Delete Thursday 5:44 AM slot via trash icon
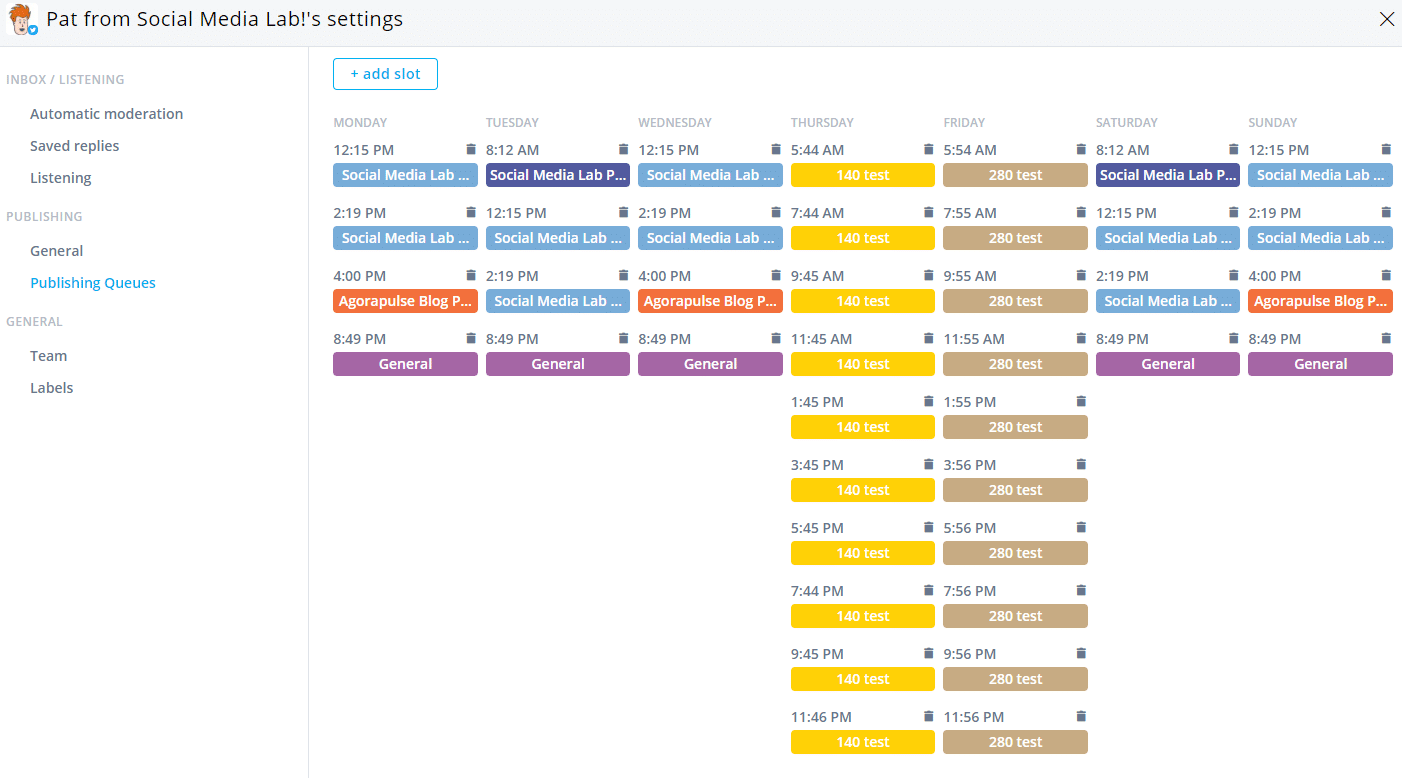Viewport: 1402px width, 778px height. (x=929, y=149)
